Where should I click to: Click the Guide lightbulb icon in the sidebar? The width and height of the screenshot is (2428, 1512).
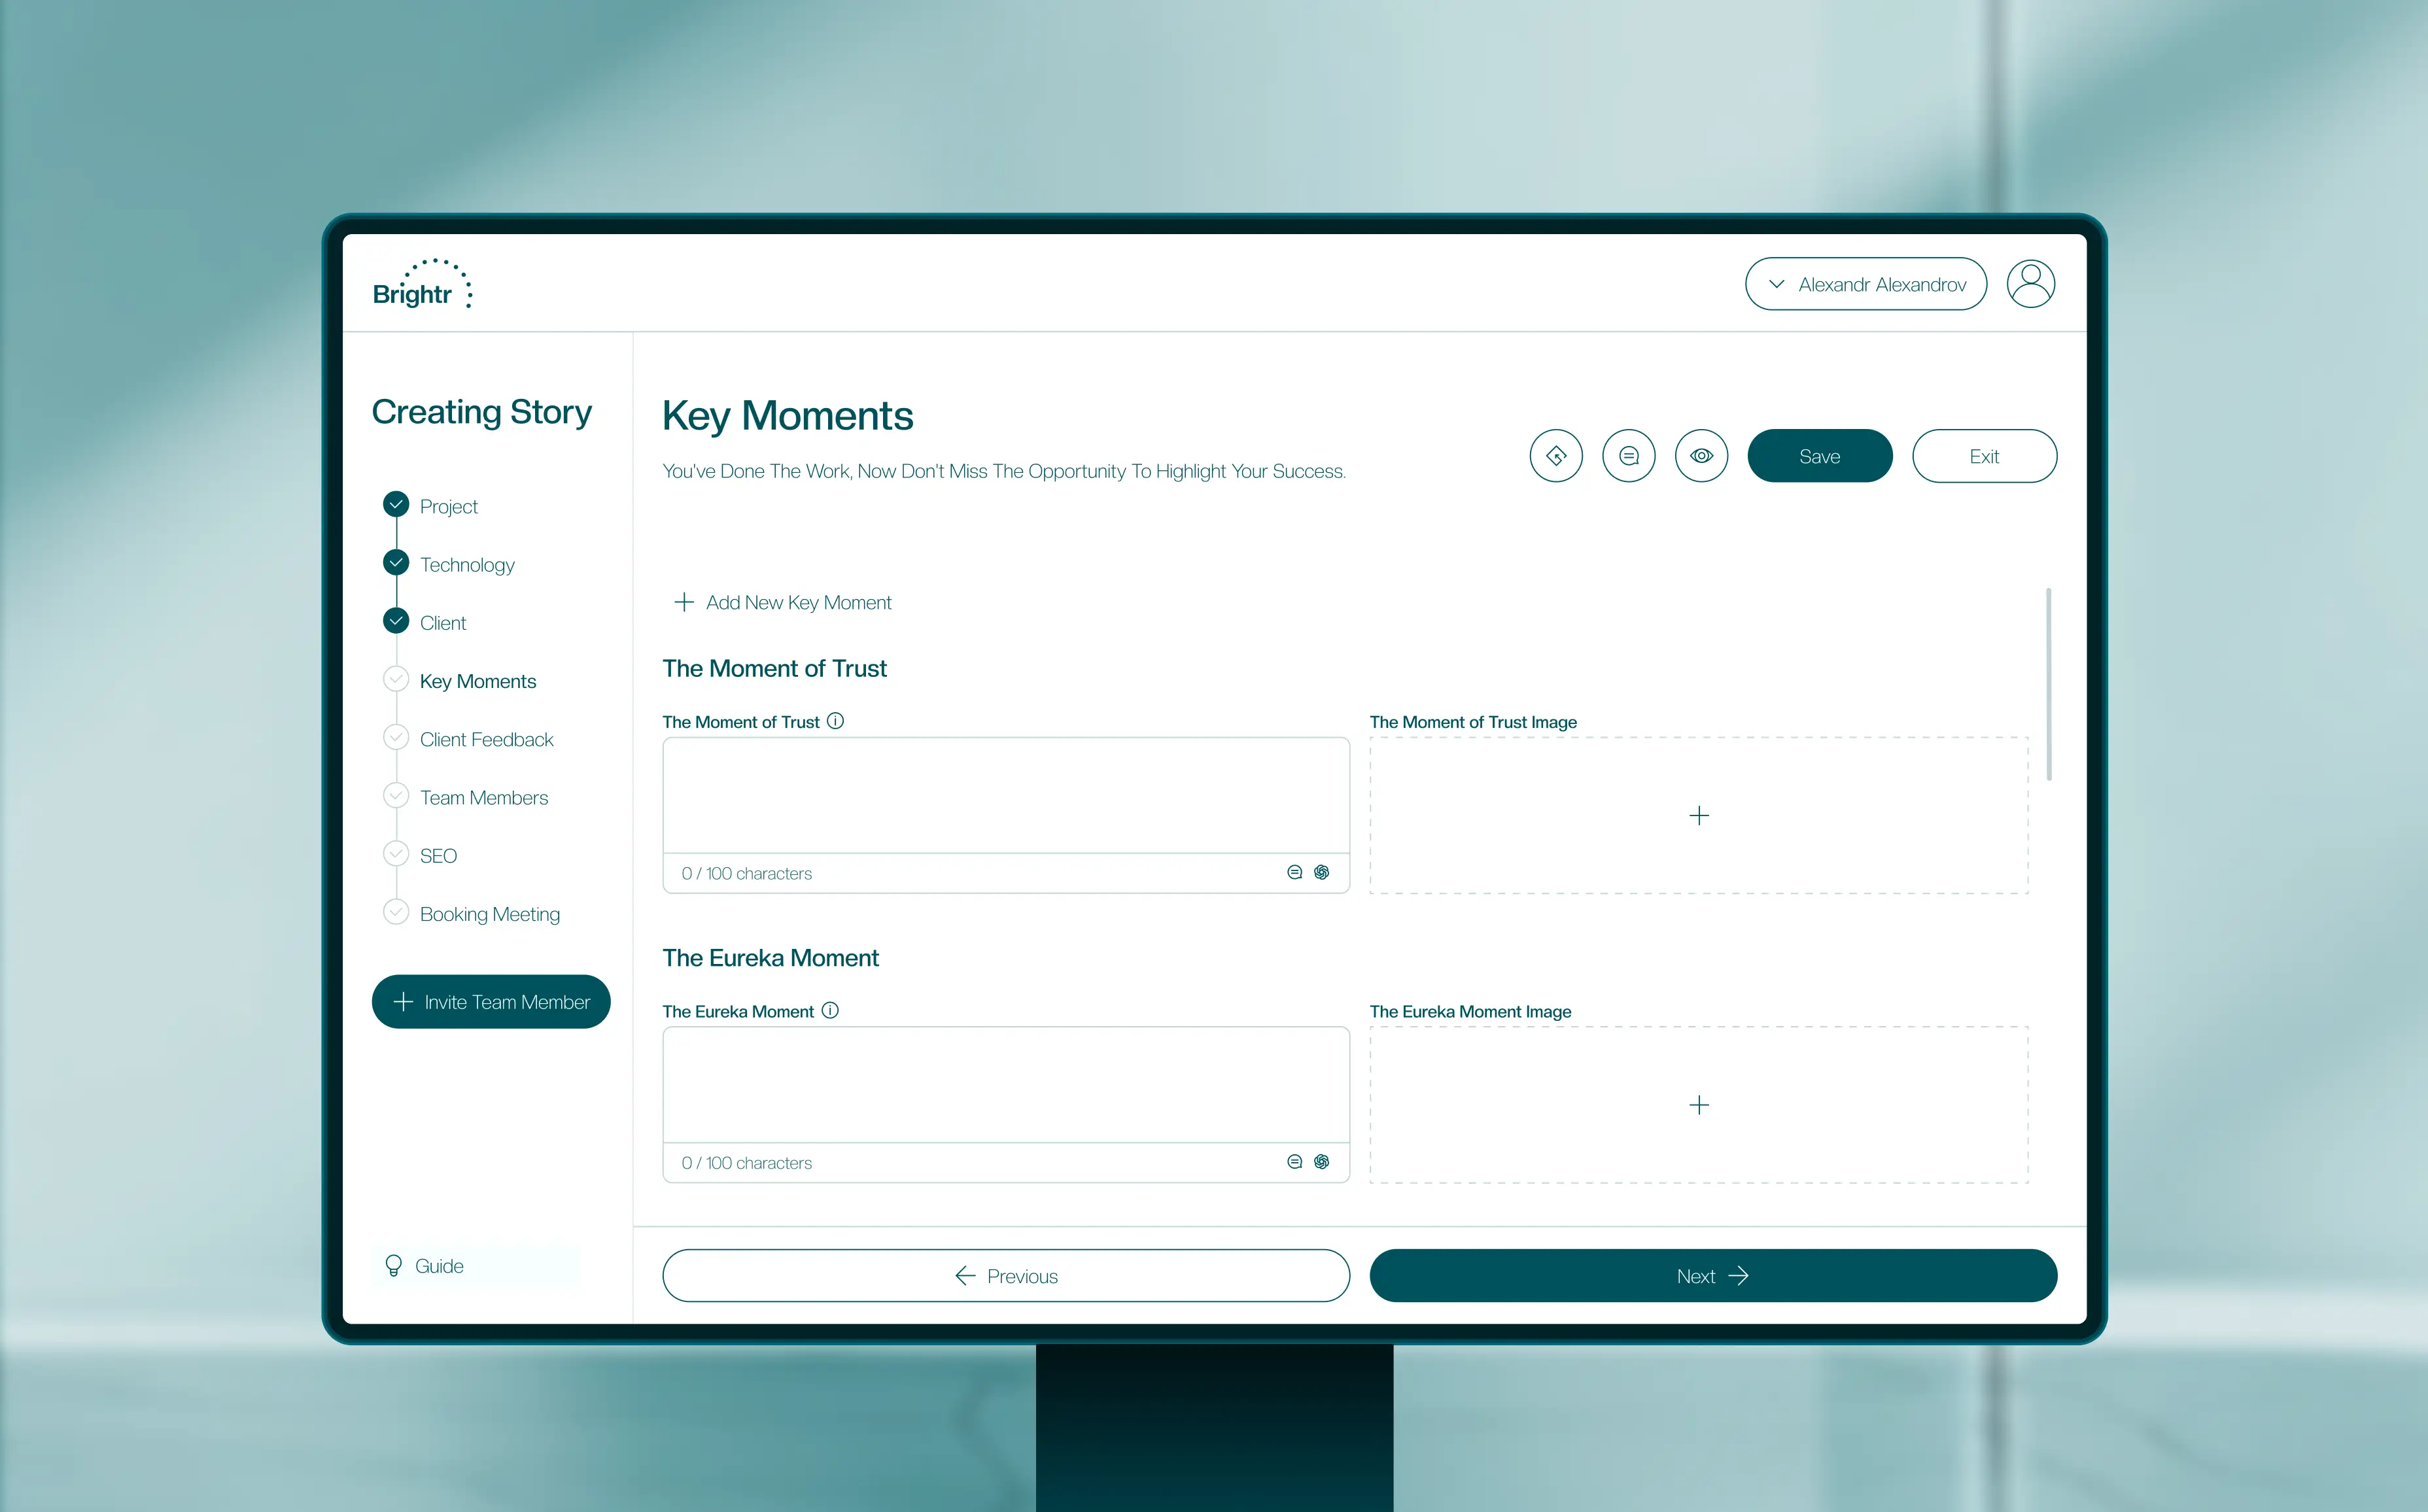[x=394, y=1265]
